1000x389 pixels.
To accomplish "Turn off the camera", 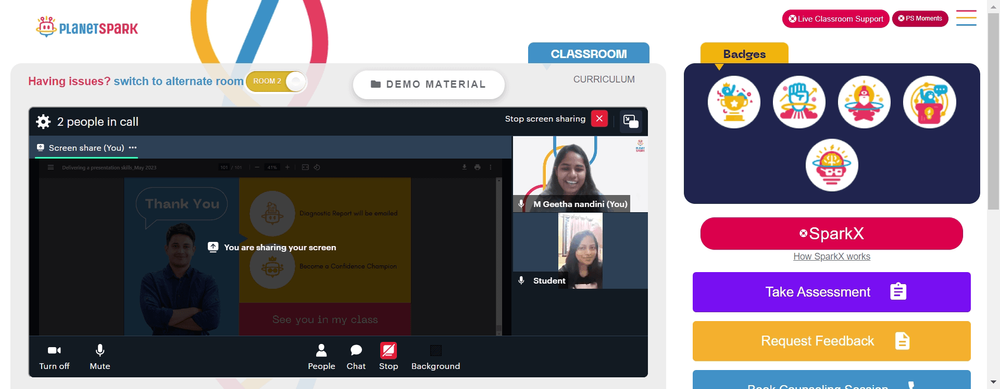I will pos(54,357).
